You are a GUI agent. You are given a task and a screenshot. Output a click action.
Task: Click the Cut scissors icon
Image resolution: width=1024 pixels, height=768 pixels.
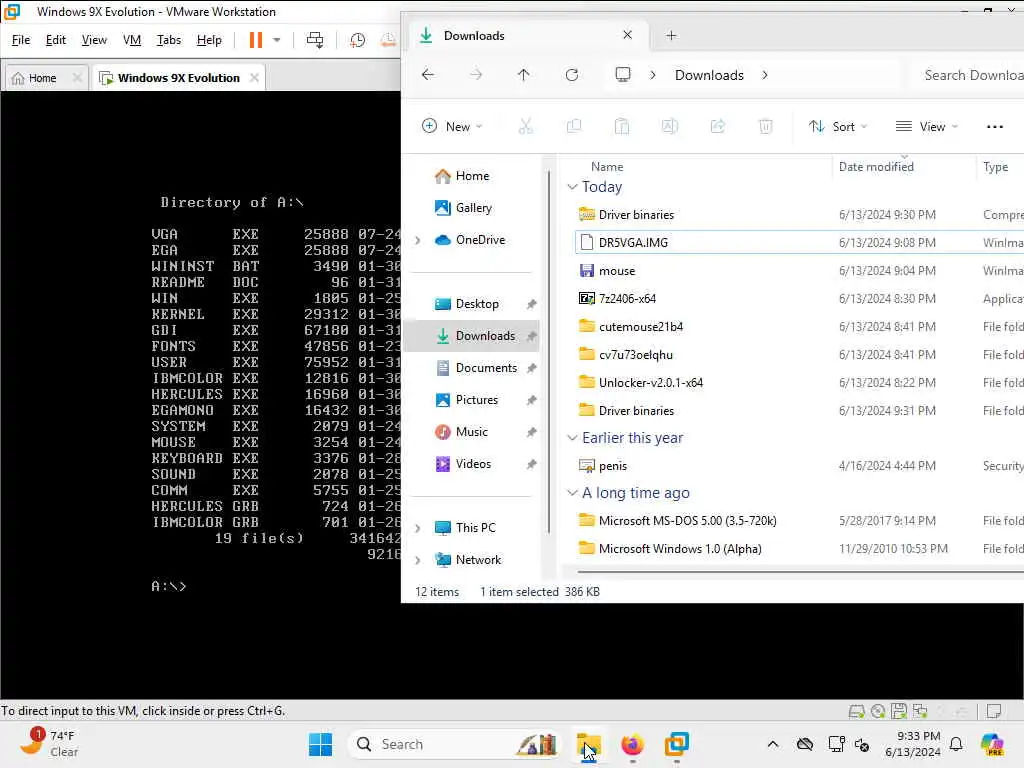click(x=526, y=126)
